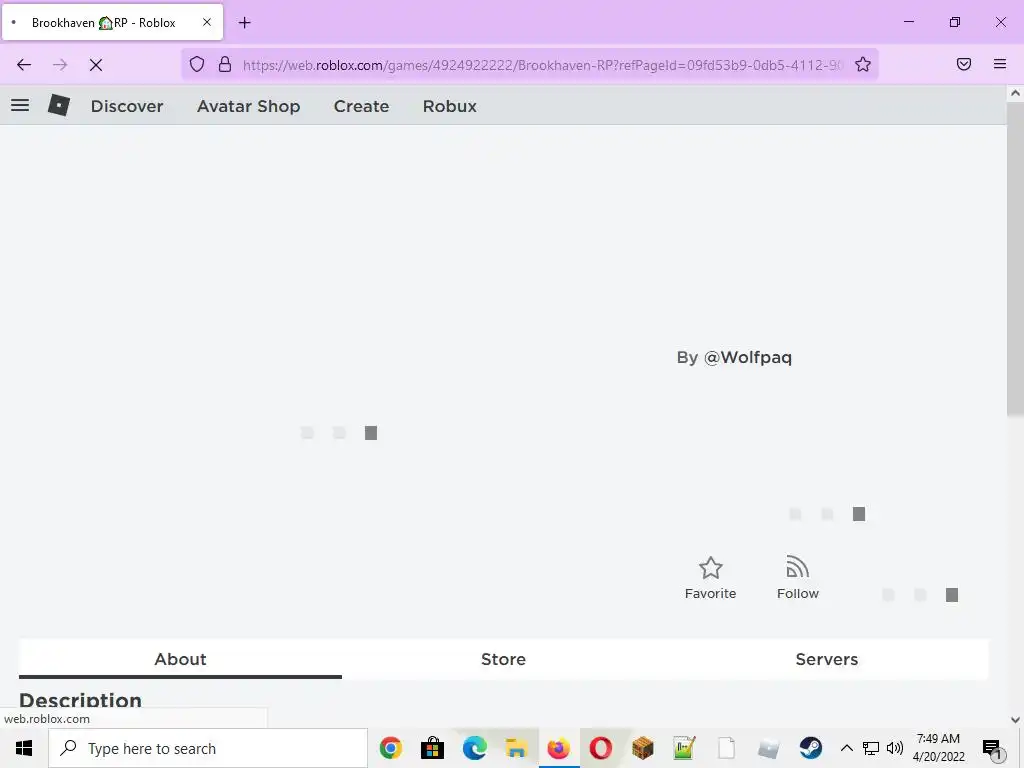
Task: Open the Minecraft block taskbar icon
Action: [x=643, y=748]
